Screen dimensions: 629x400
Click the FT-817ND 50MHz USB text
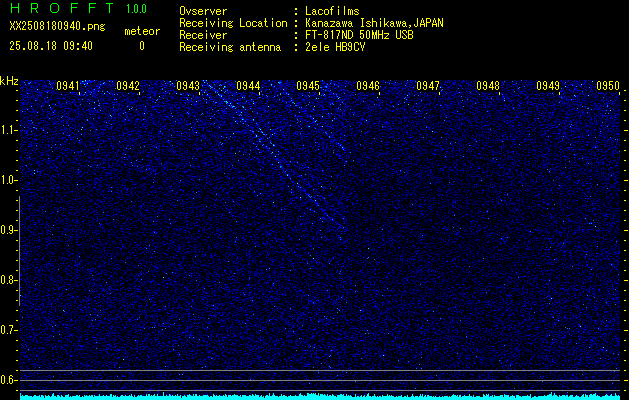359,35
